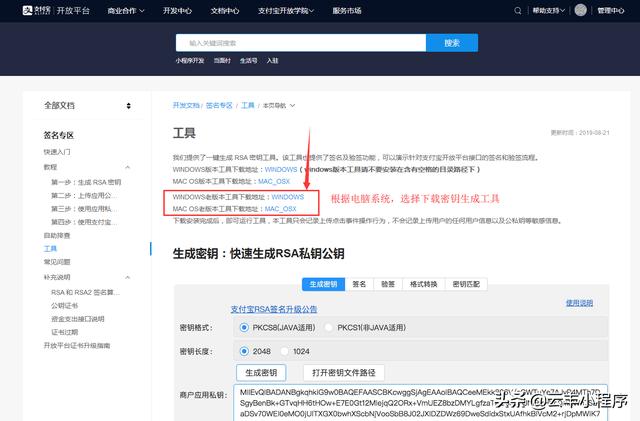Click the blue 搜索 button

(452, 43)
